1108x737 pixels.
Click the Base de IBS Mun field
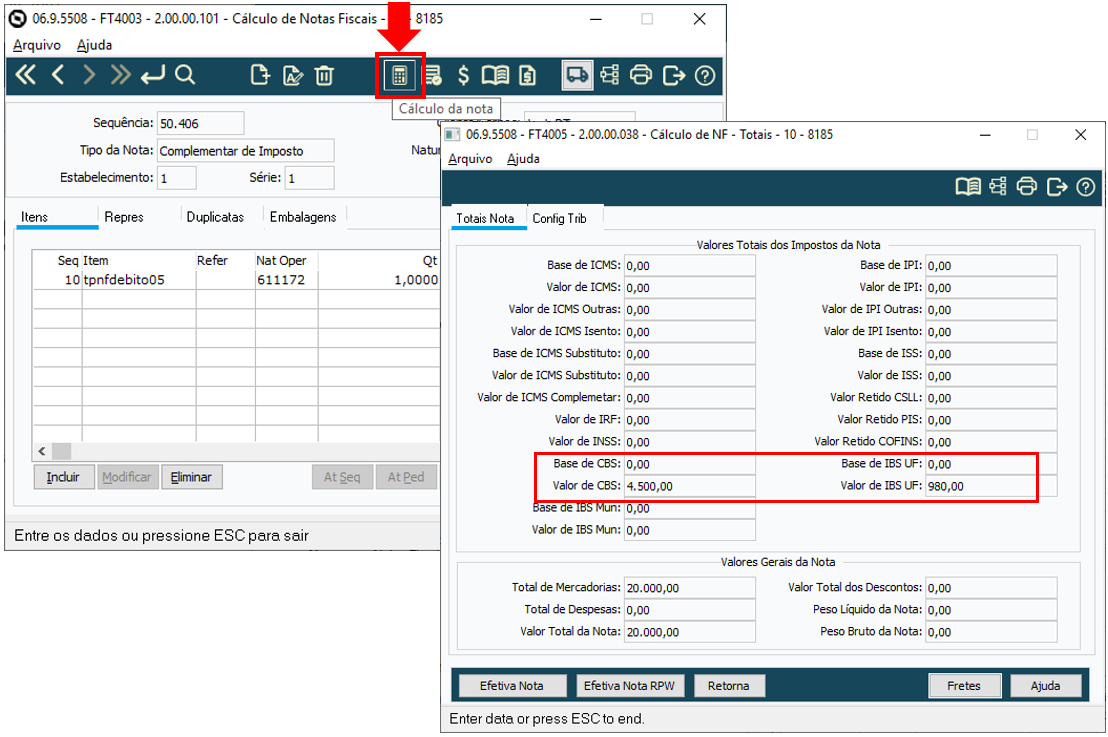pyautogui.click(x=690, y=508)
